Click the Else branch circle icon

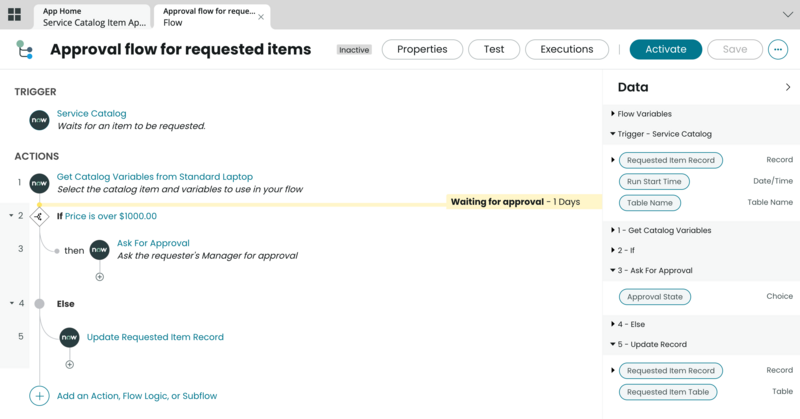tap(39, 304)
